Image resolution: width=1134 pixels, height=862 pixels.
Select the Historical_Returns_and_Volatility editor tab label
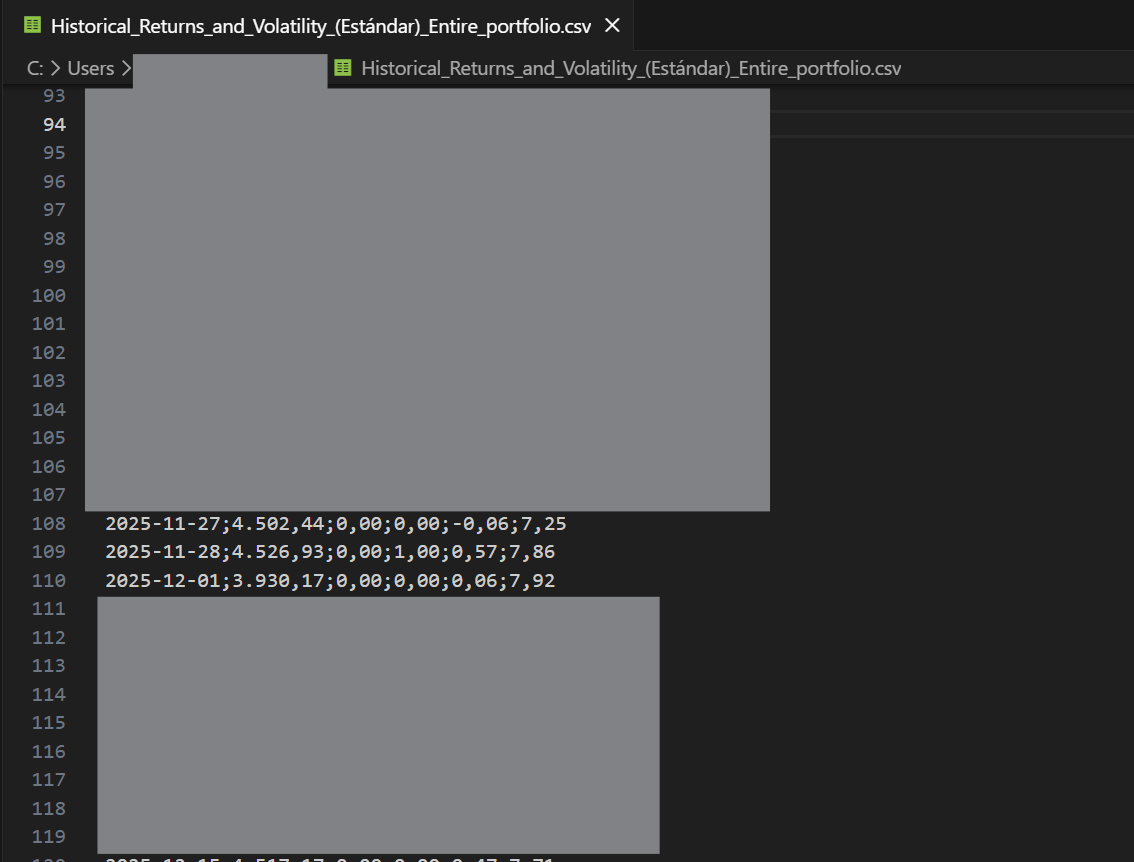click(x=320, y=26)
